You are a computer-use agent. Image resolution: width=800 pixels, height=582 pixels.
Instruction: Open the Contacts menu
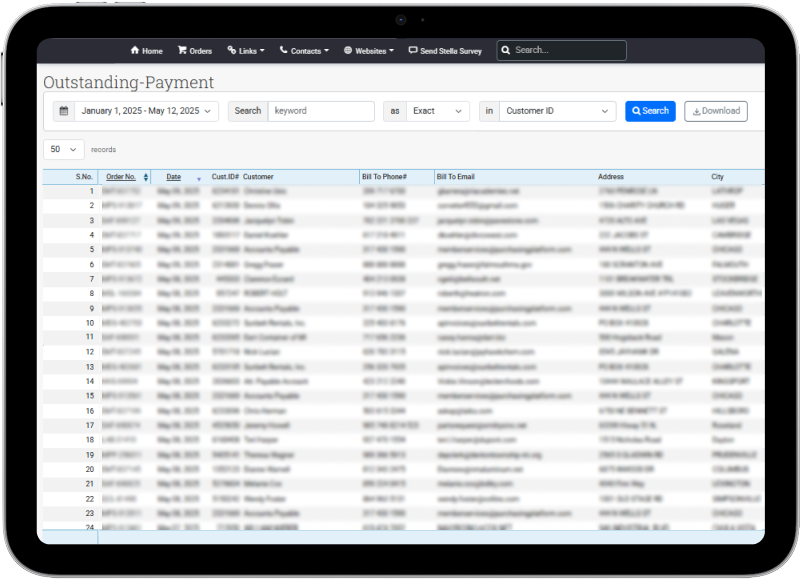[x=304, y=51]
